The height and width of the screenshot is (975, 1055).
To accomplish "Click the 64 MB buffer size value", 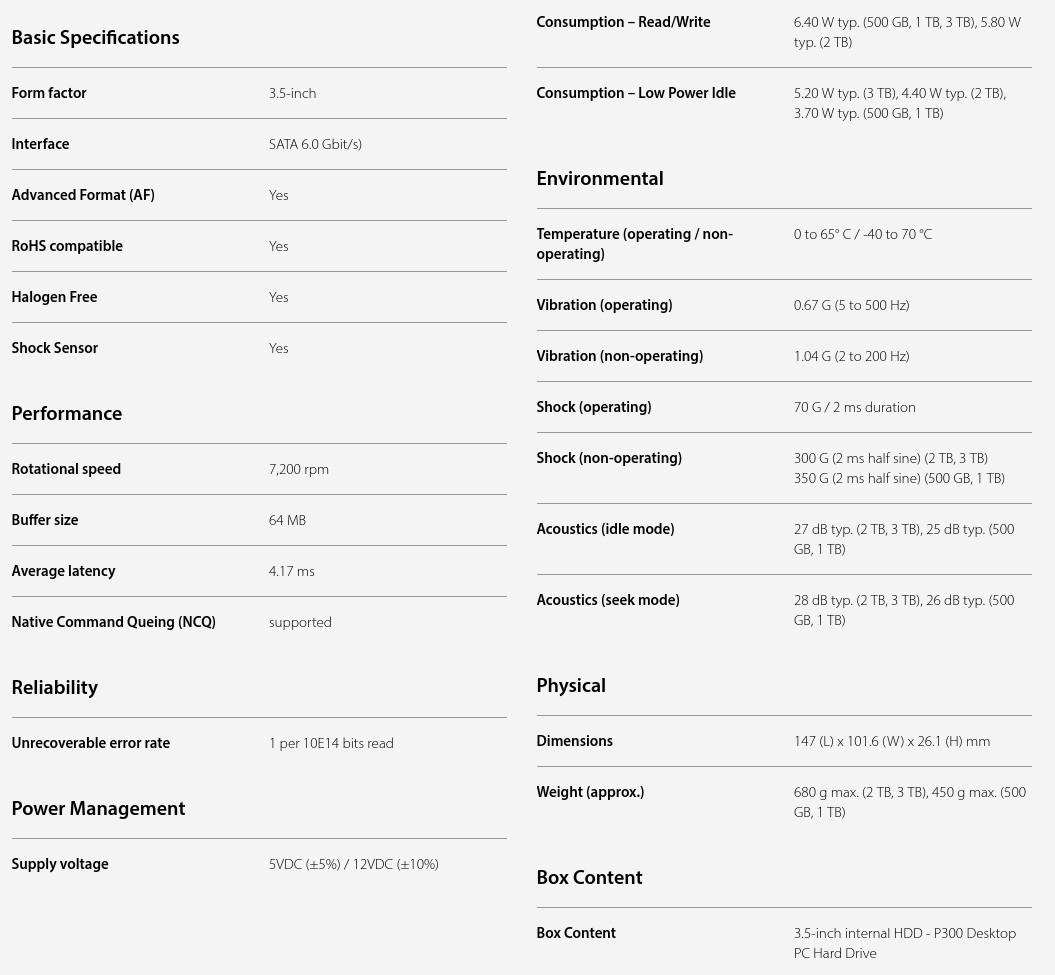I will click(287, 520).
